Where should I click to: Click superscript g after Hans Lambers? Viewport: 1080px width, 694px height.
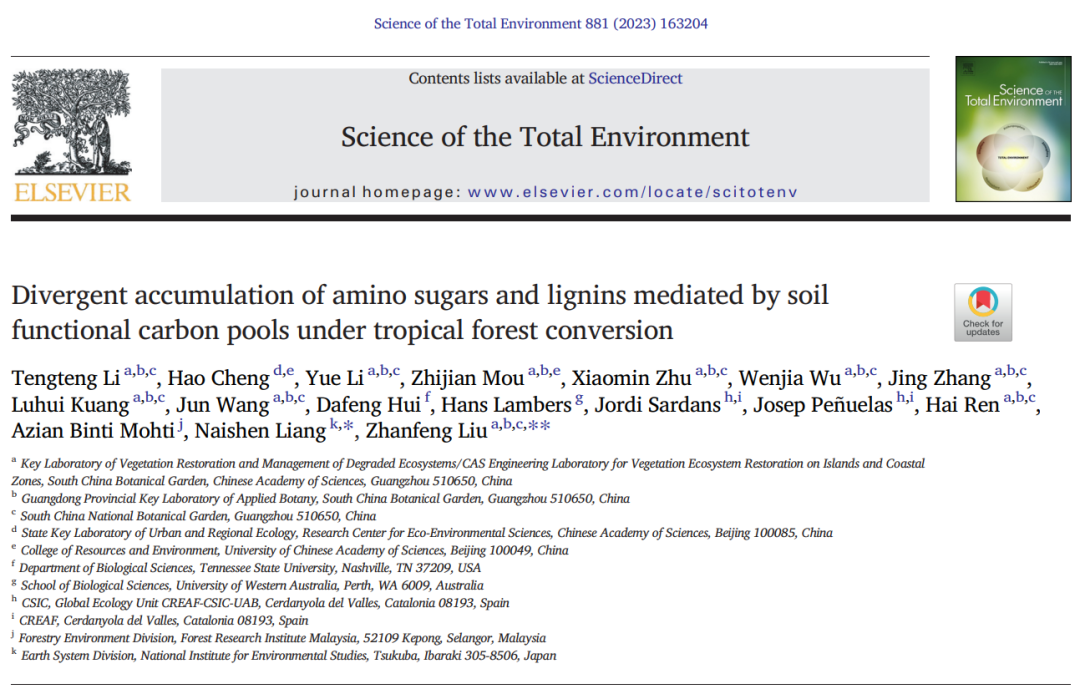(x=579, y=399)
